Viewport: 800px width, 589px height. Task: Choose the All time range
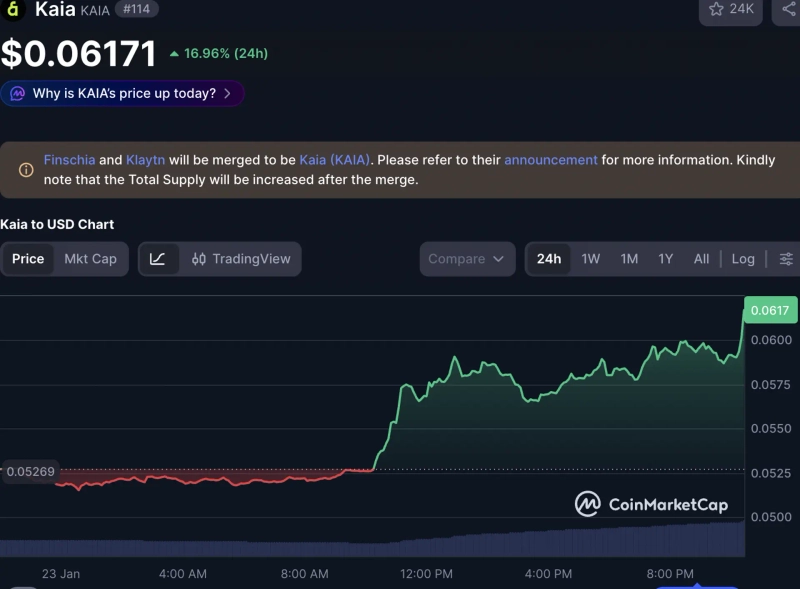click(701, 259)
